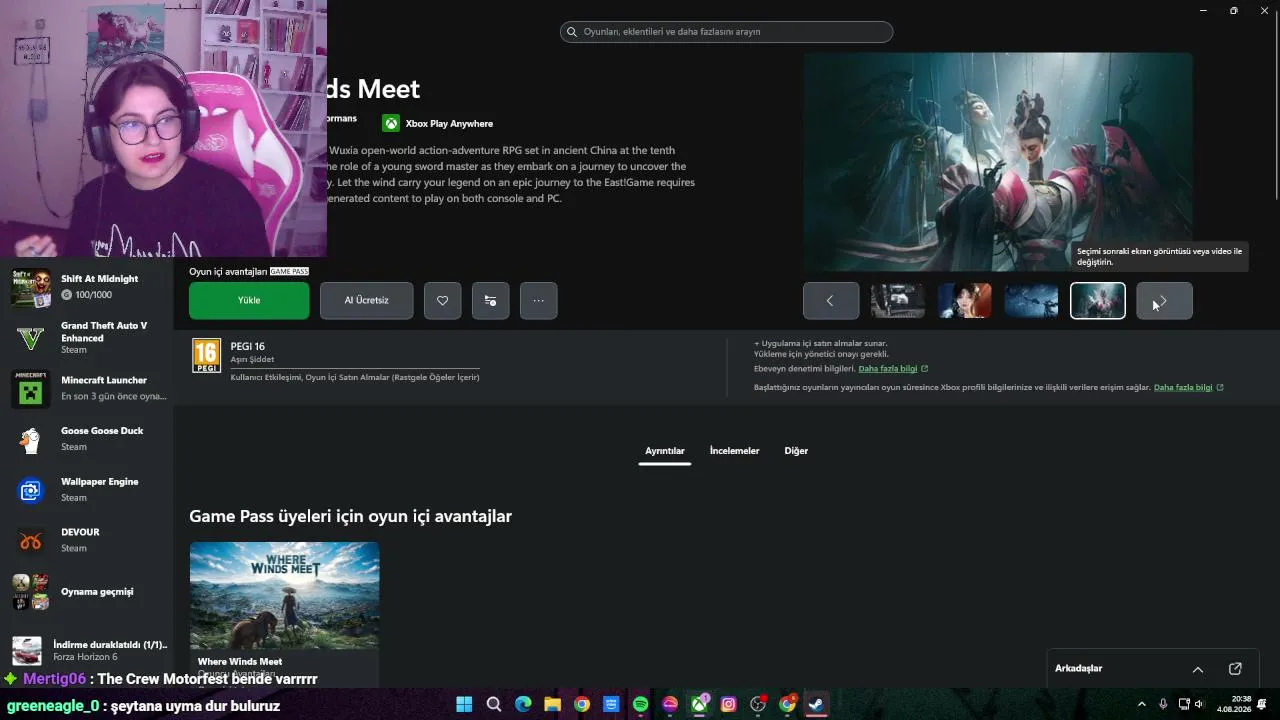The width and height of the screenshot is (1280, 720).
Task: Switch to Xbox app on taskbar
Action: tap(699, 704)
